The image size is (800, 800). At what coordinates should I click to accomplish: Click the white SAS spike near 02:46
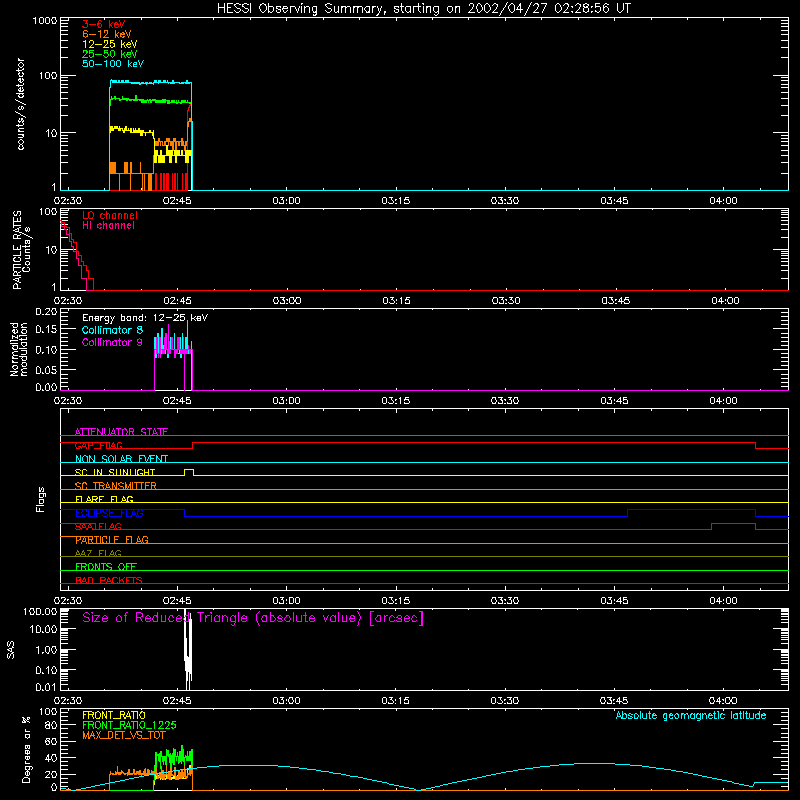(188, 649)
